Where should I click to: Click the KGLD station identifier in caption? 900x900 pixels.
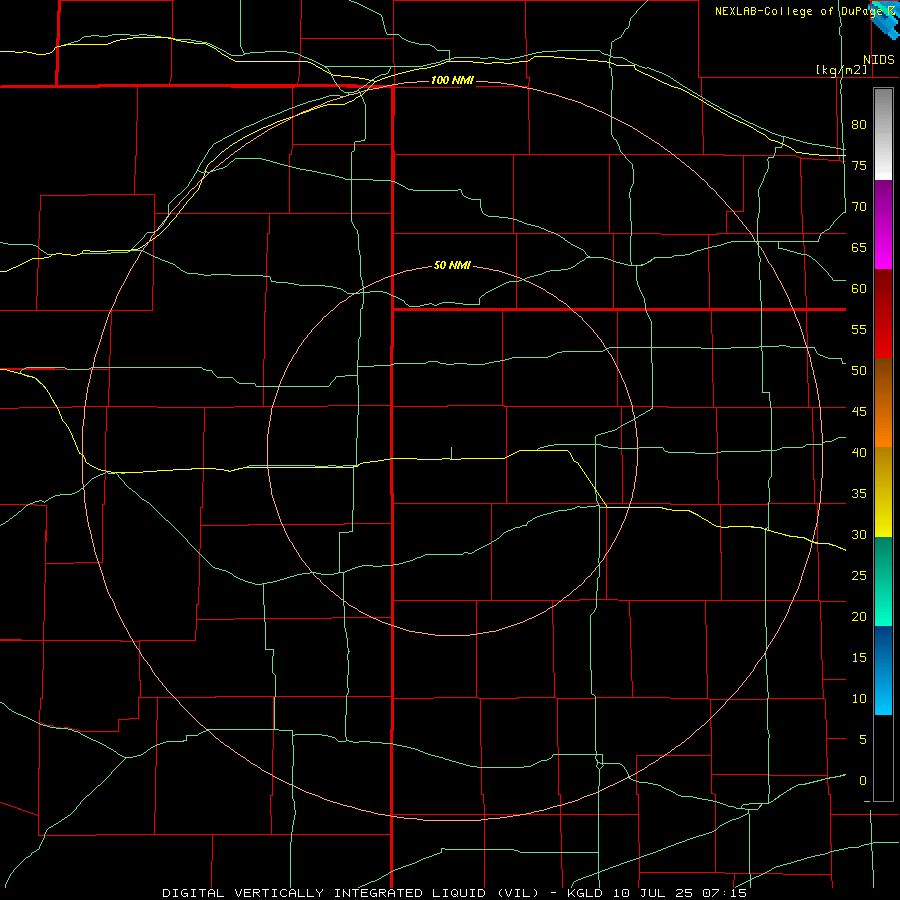click(585, 894)
